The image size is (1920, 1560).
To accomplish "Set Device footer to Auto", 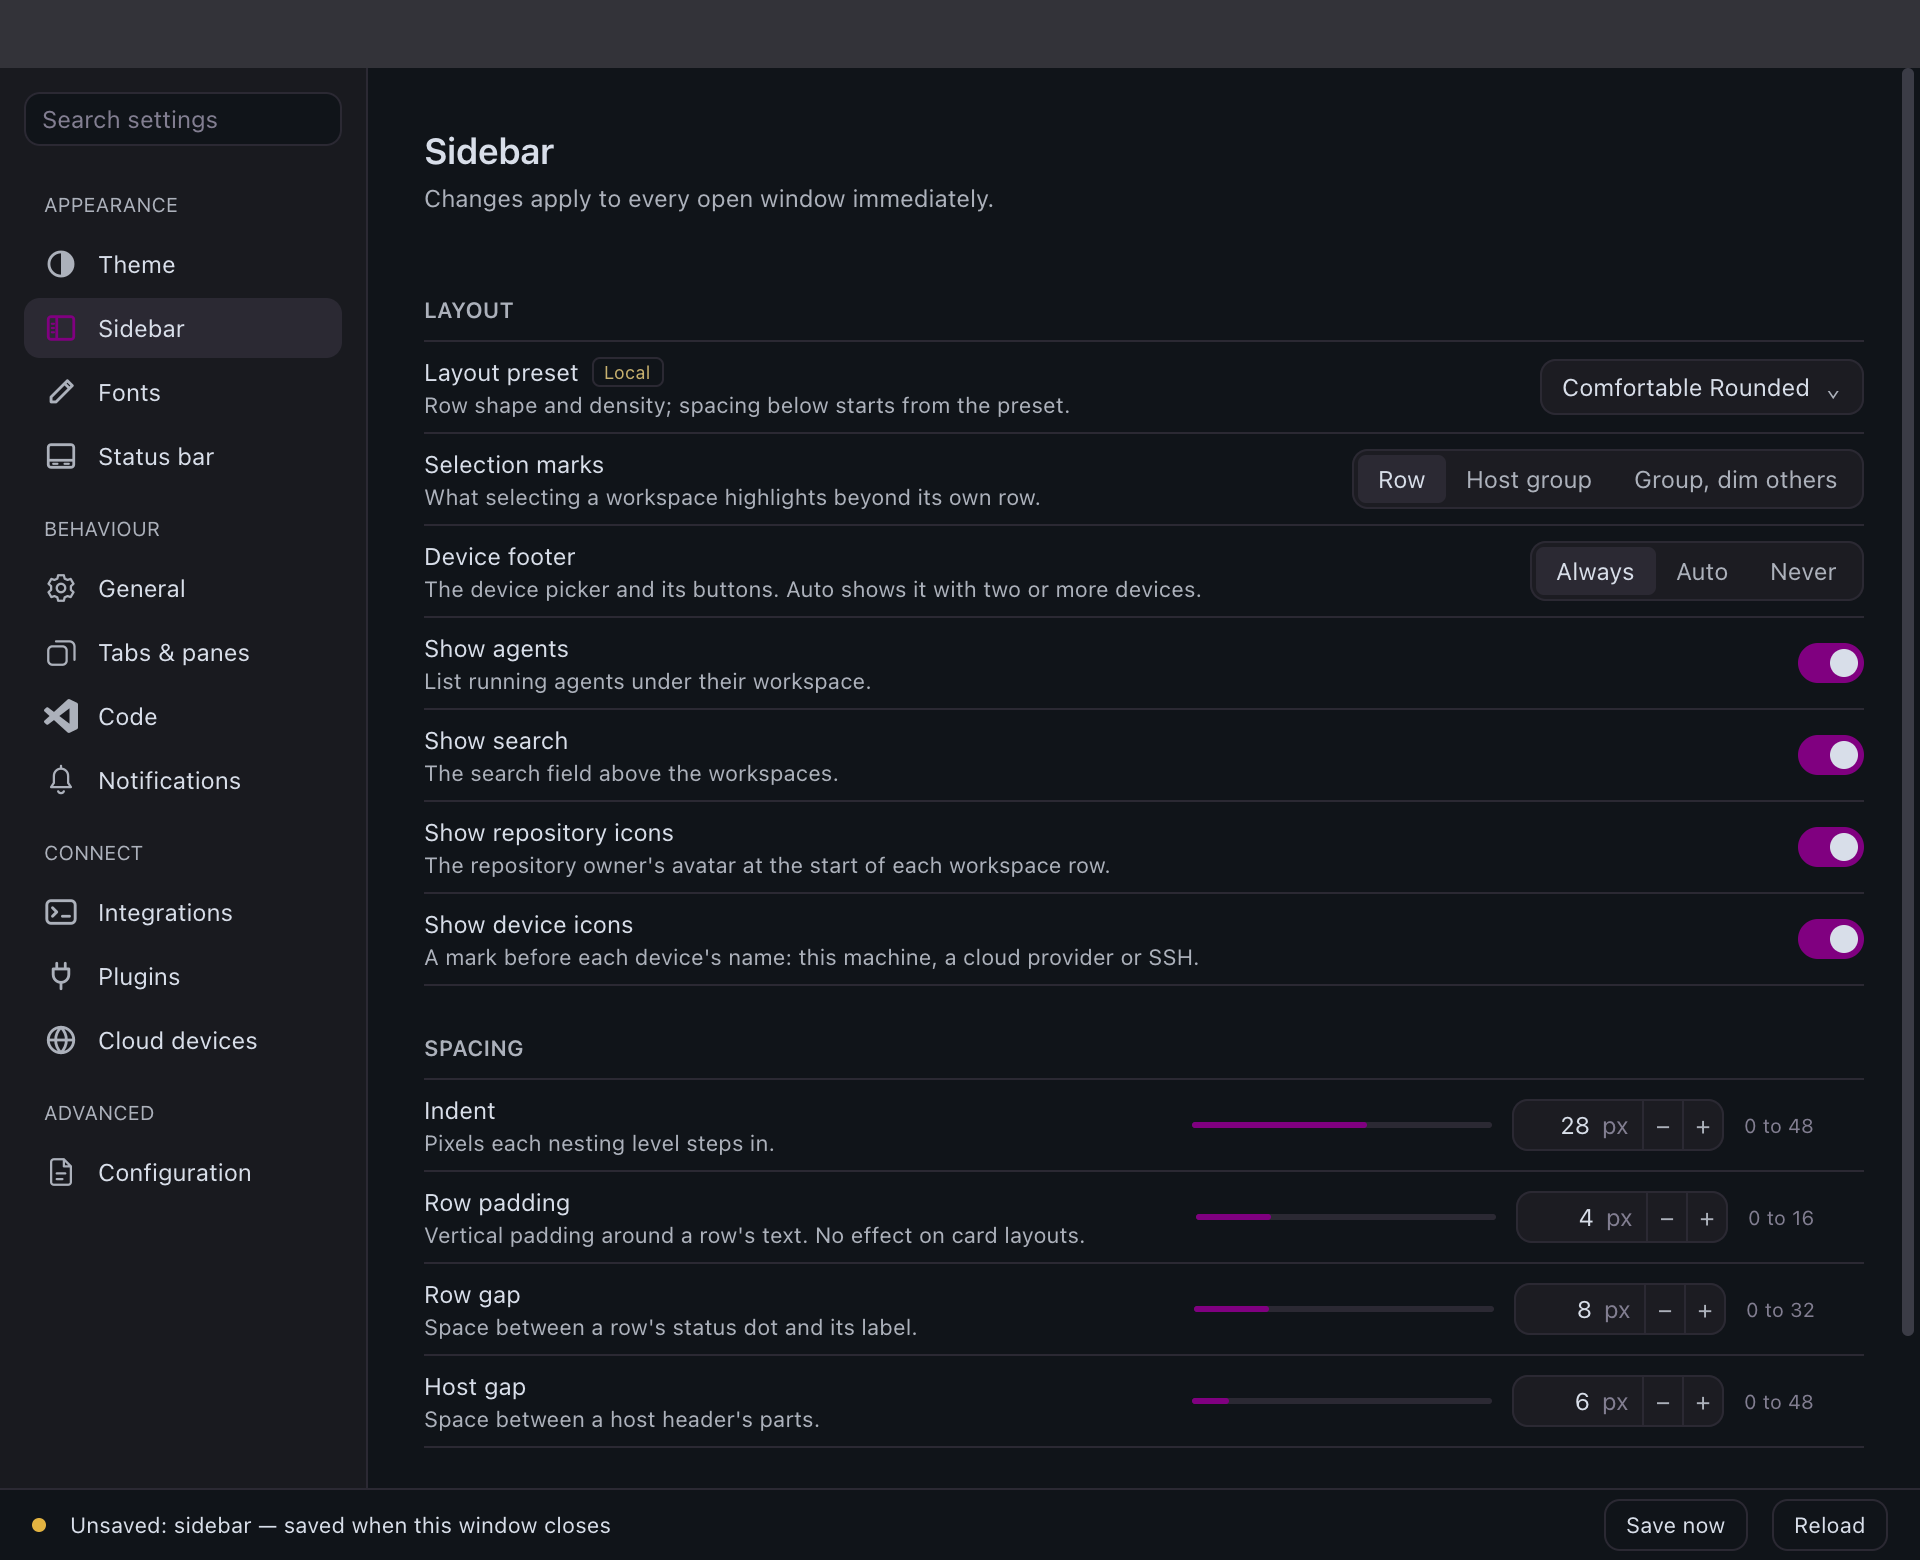I will tap(1702, 572).
